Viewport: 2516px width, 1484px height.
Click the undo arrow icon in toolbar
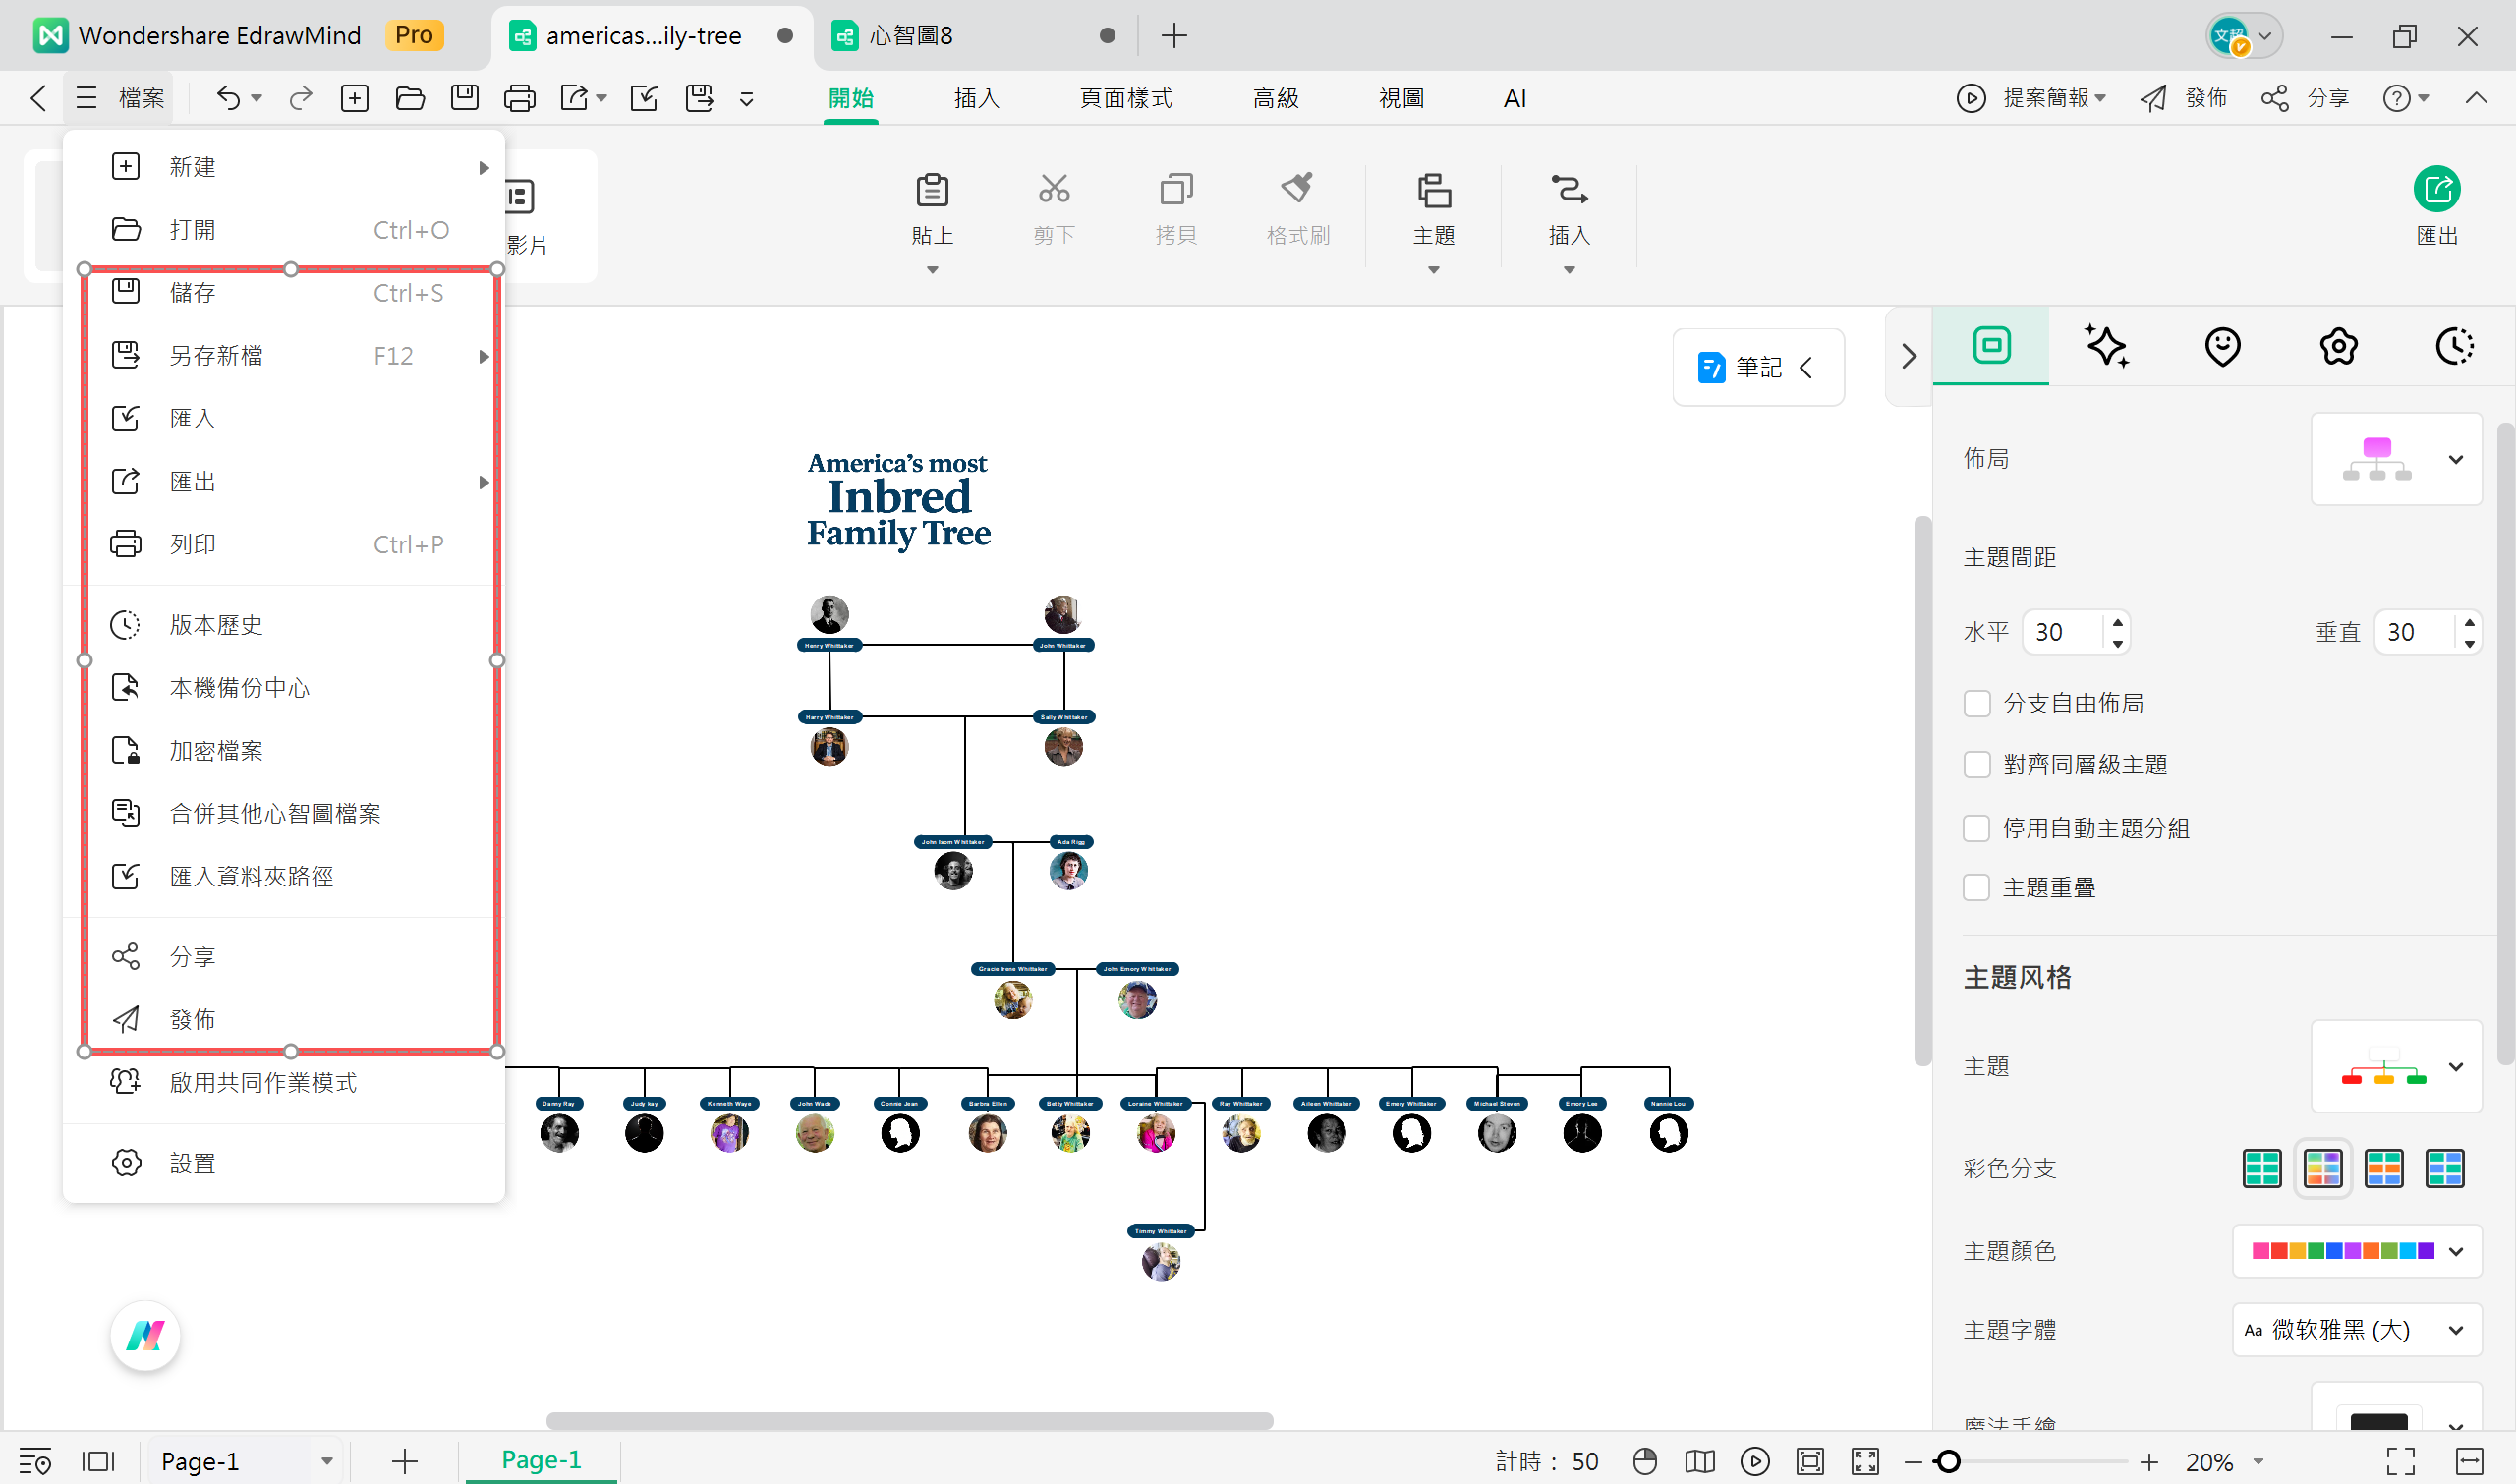pos(228,98)
